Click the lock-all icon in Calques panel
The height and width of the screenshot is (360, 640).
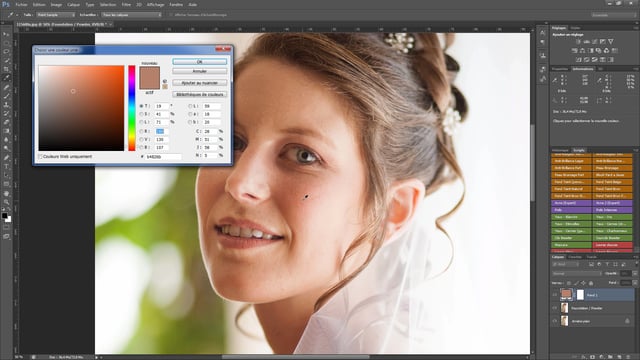click(x=591, y=283)
